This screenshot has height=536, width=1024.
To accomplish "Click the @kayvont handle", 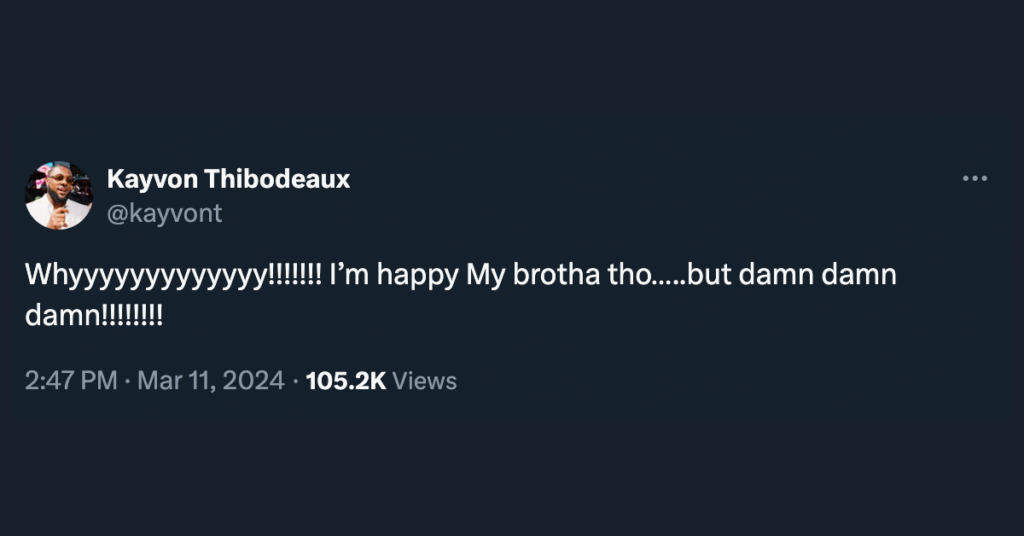I will [164, 213].
